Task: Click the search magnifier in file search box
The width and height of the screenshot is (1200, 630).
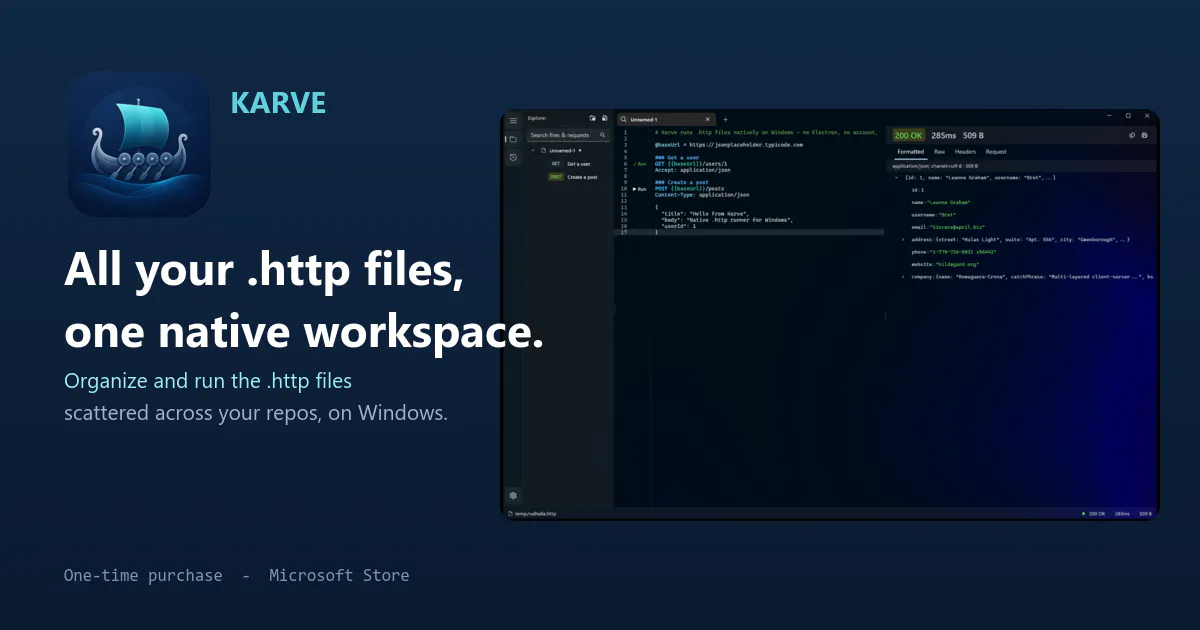Action: 602,134
